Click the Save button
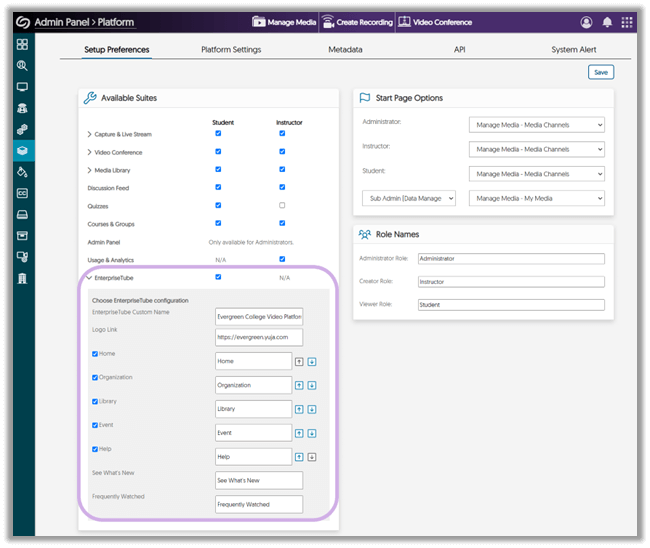The width and height of the screenshot is (650, 548). (600, 72)
